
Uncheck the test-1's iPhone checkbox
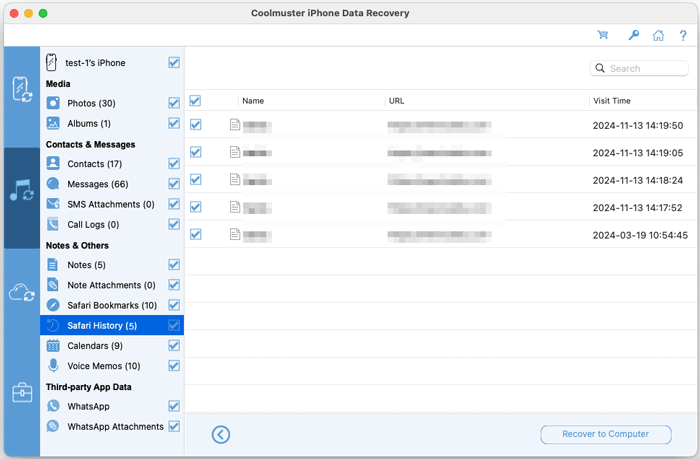tap(174, 63)
